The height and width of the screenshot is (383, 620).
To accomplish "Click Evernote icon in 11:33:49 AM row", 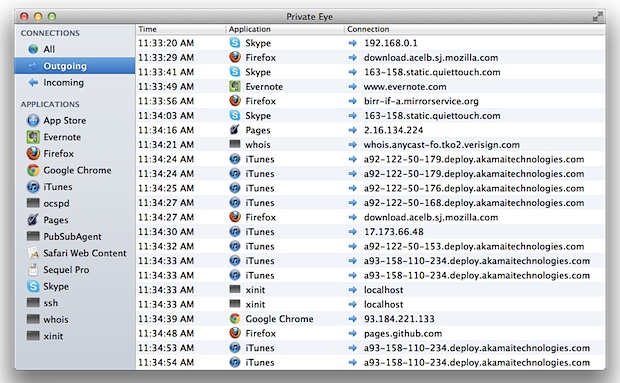I will [x=235, y=86].
